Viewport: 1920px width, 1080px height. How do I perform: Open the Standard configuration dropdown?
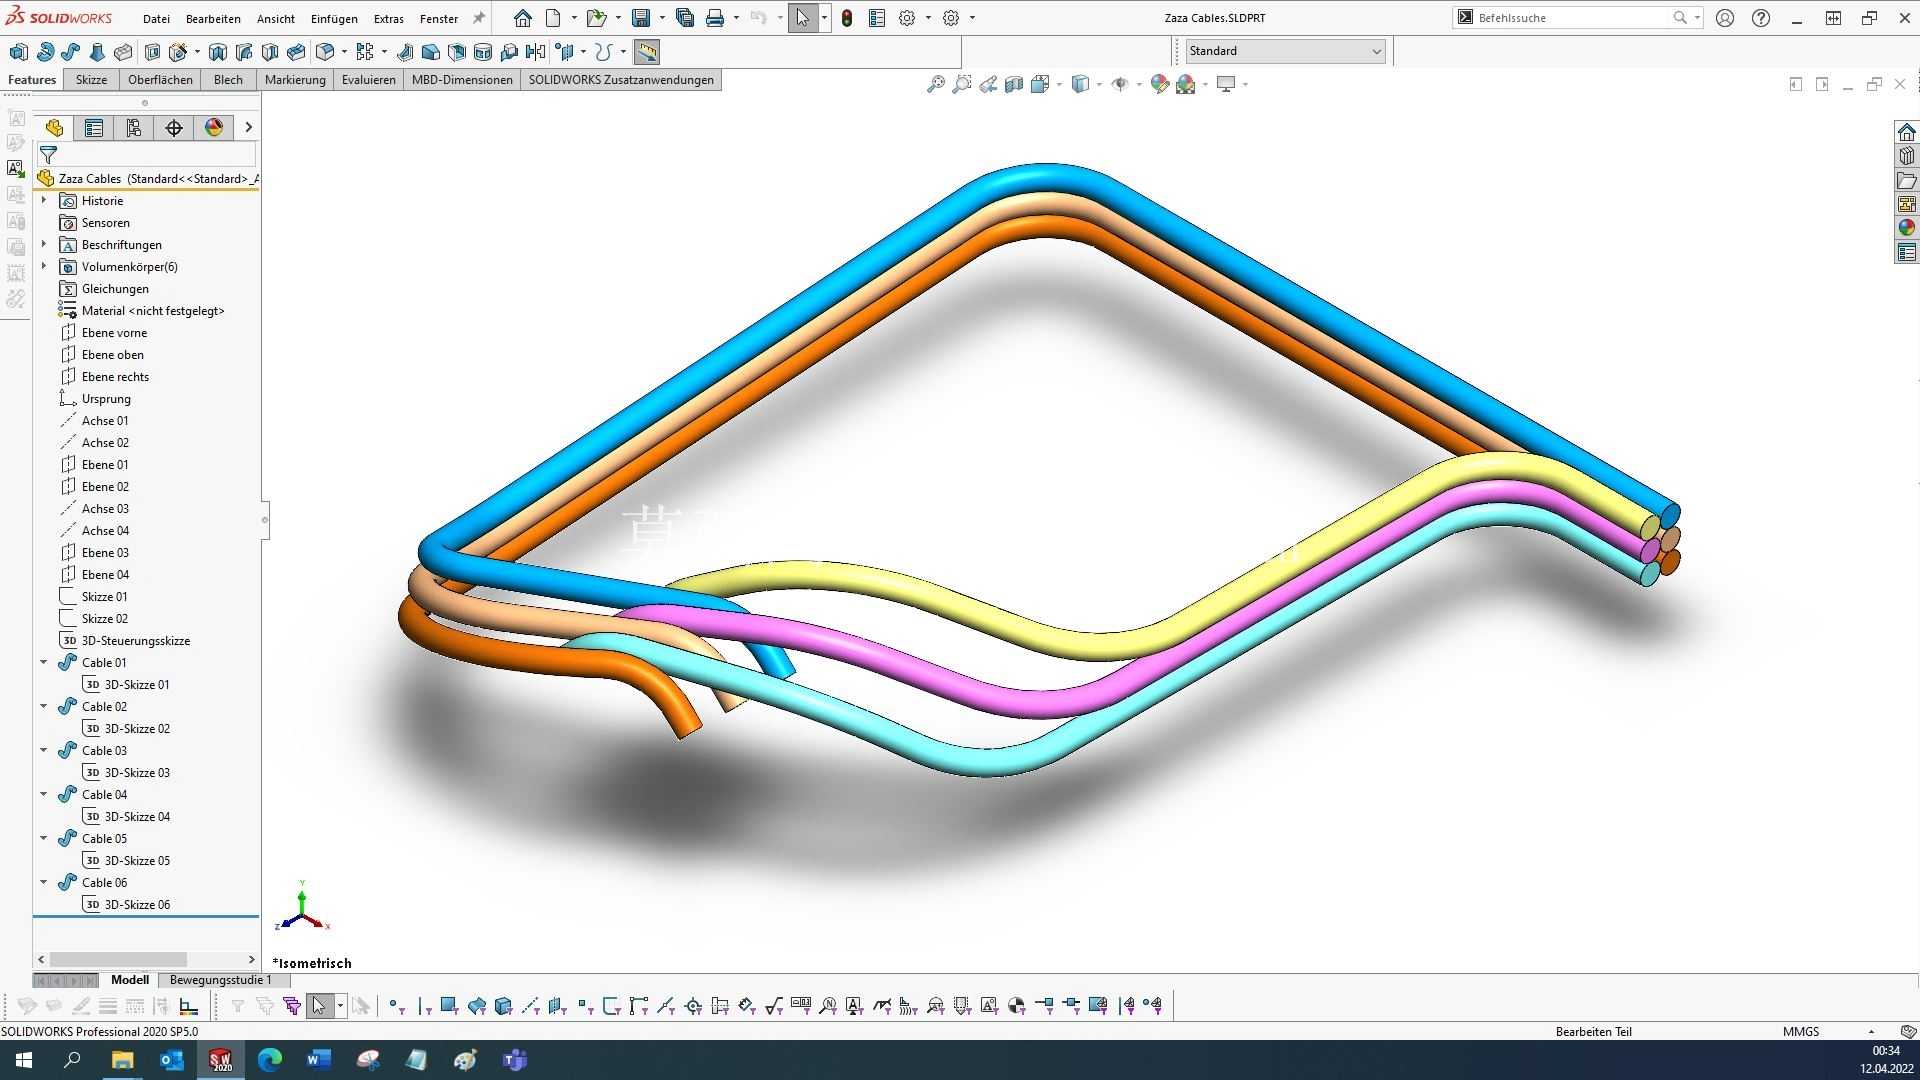click(1285, 51)
